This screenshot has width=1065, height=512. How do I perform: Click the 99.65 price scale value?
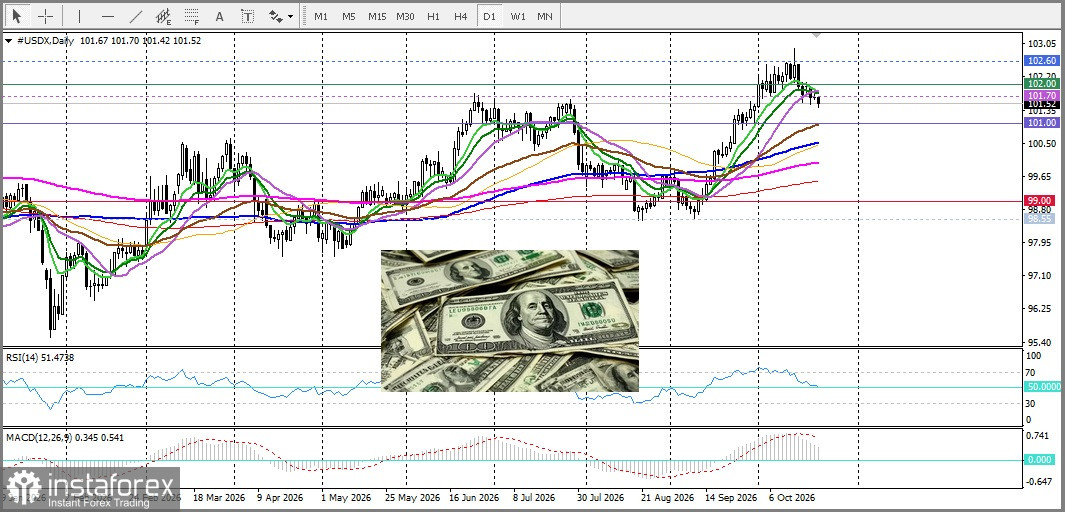pos(1041,177)
